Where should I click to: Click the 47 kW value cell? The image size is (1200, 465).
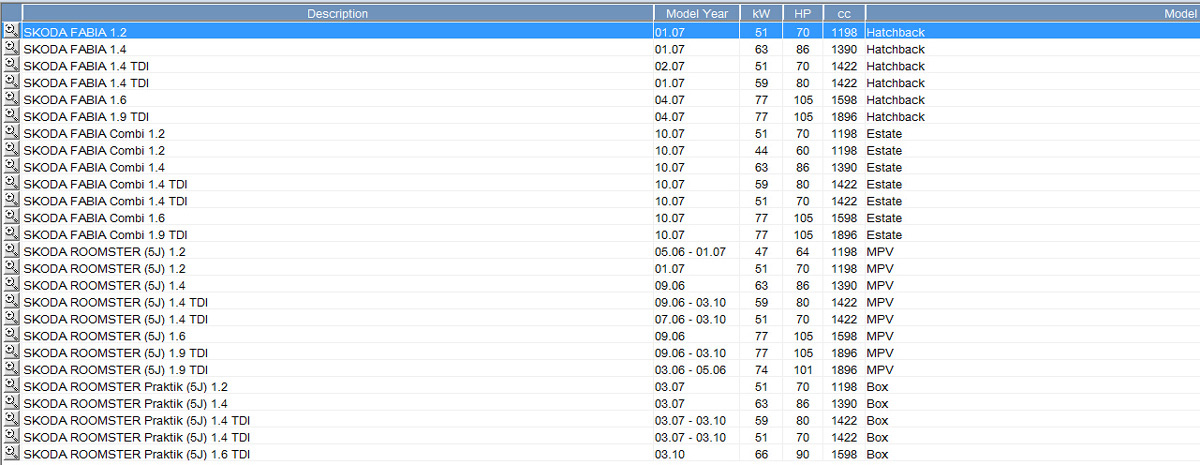(761, 252)
